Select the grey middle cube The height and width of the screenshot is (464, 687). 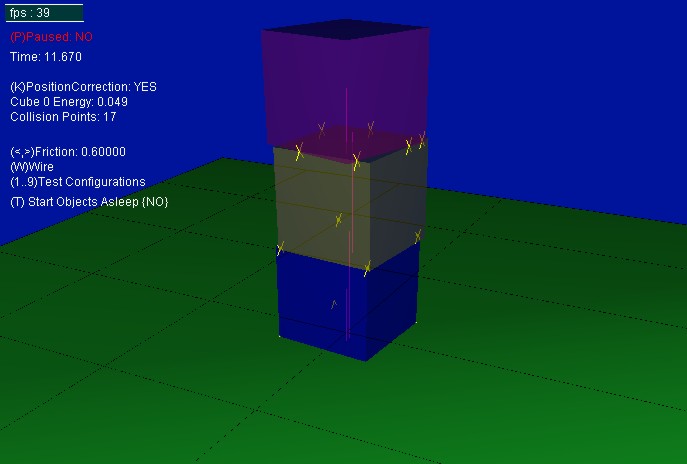click(x=351, y=206)
